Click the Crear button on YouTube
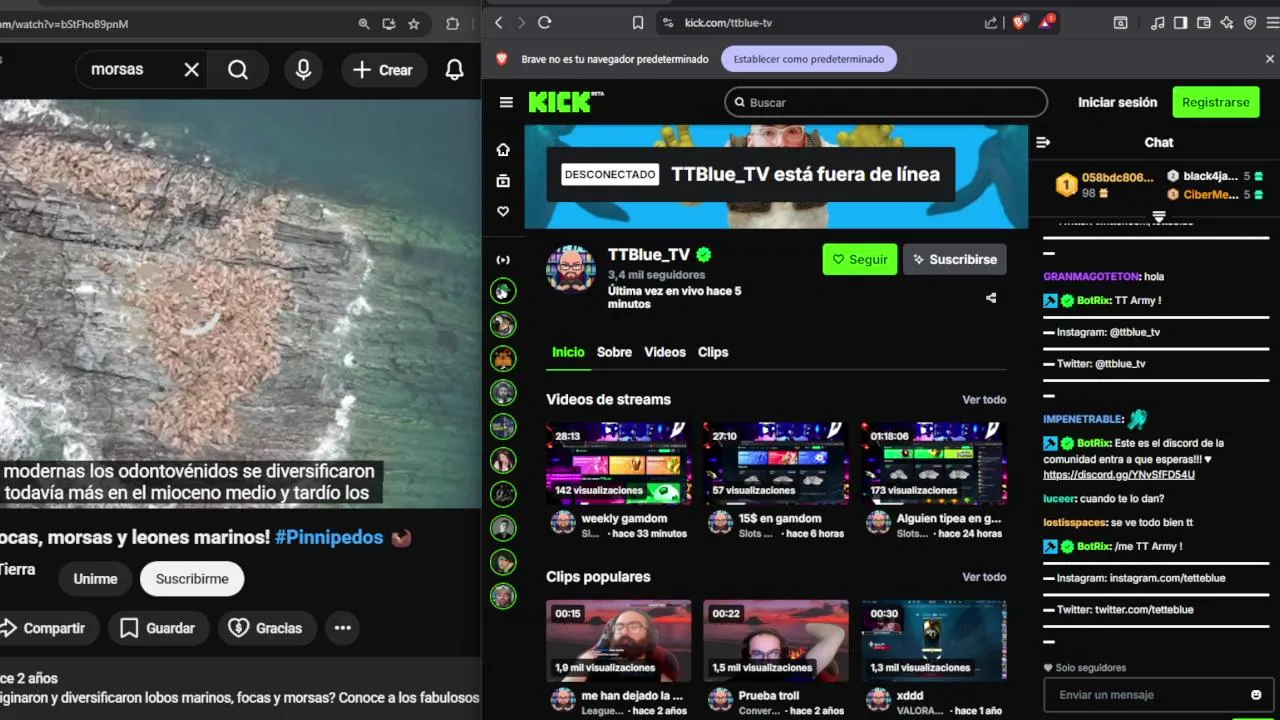The height and width of the screenshot is (720, 1280). pyautogui.click(x=383, y=70)
